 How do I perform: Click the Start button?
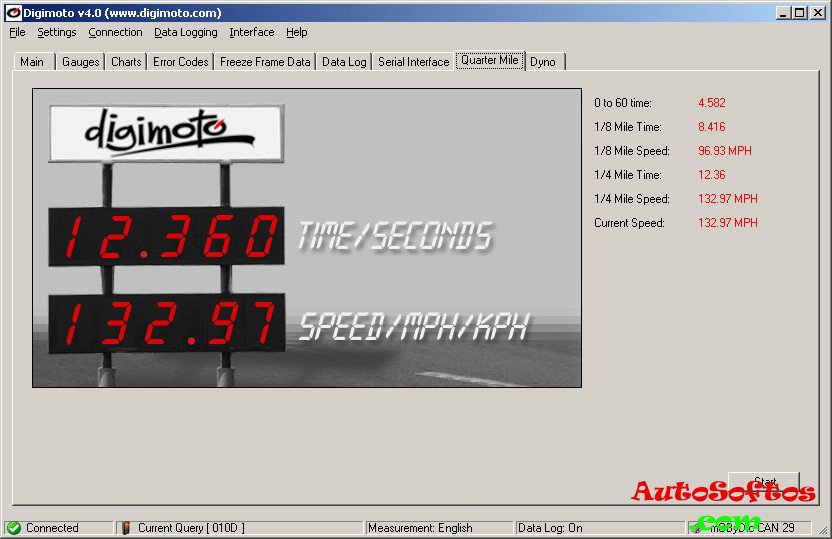(x=764, y=482)
